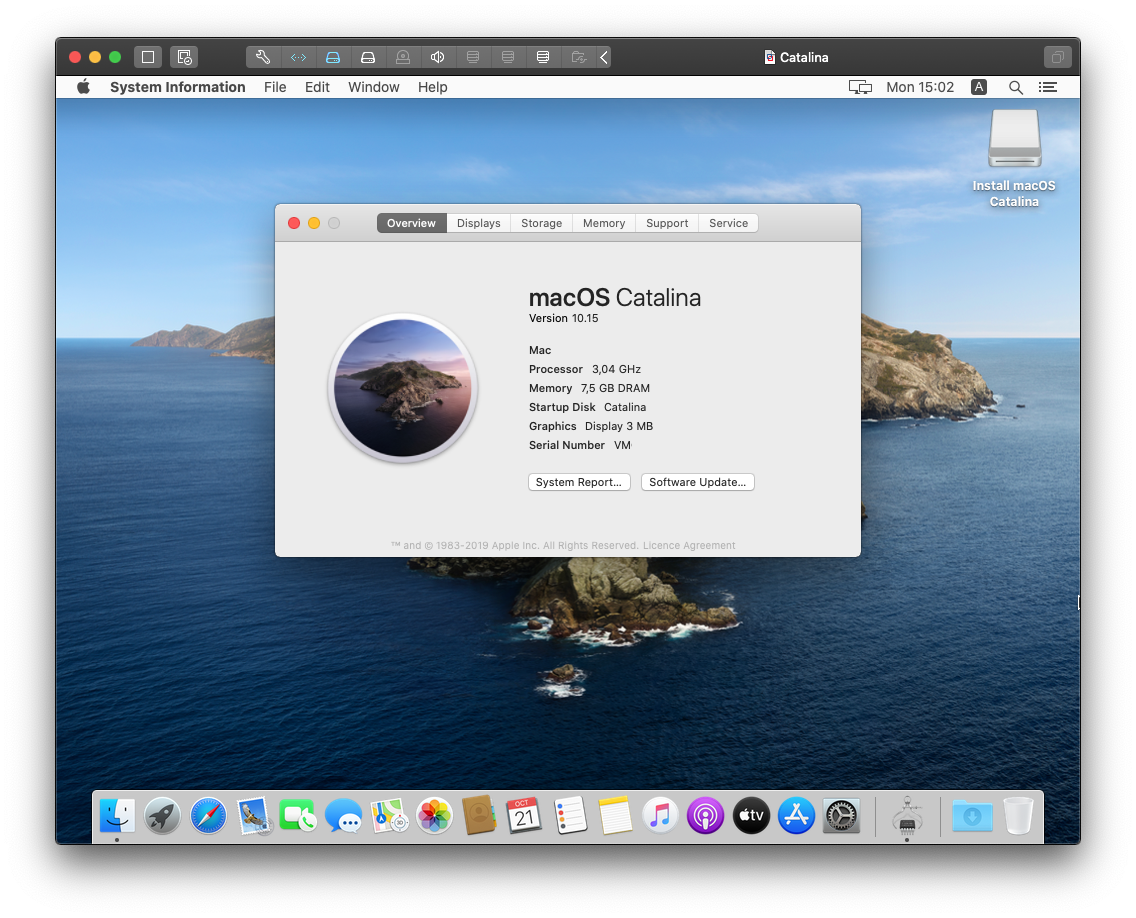This screenshot has height=918, width=1136.
Task: Switch to the Storage tab
Action: (542, 223)
